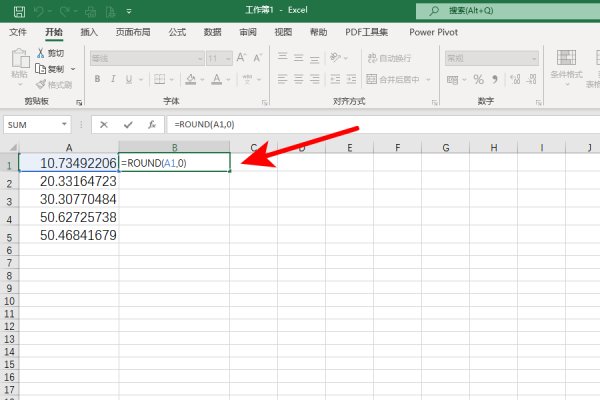The width and height of the screenshot is (600, 400).
Task: Click the Borders icon
Action: click(x=159, y=79)
